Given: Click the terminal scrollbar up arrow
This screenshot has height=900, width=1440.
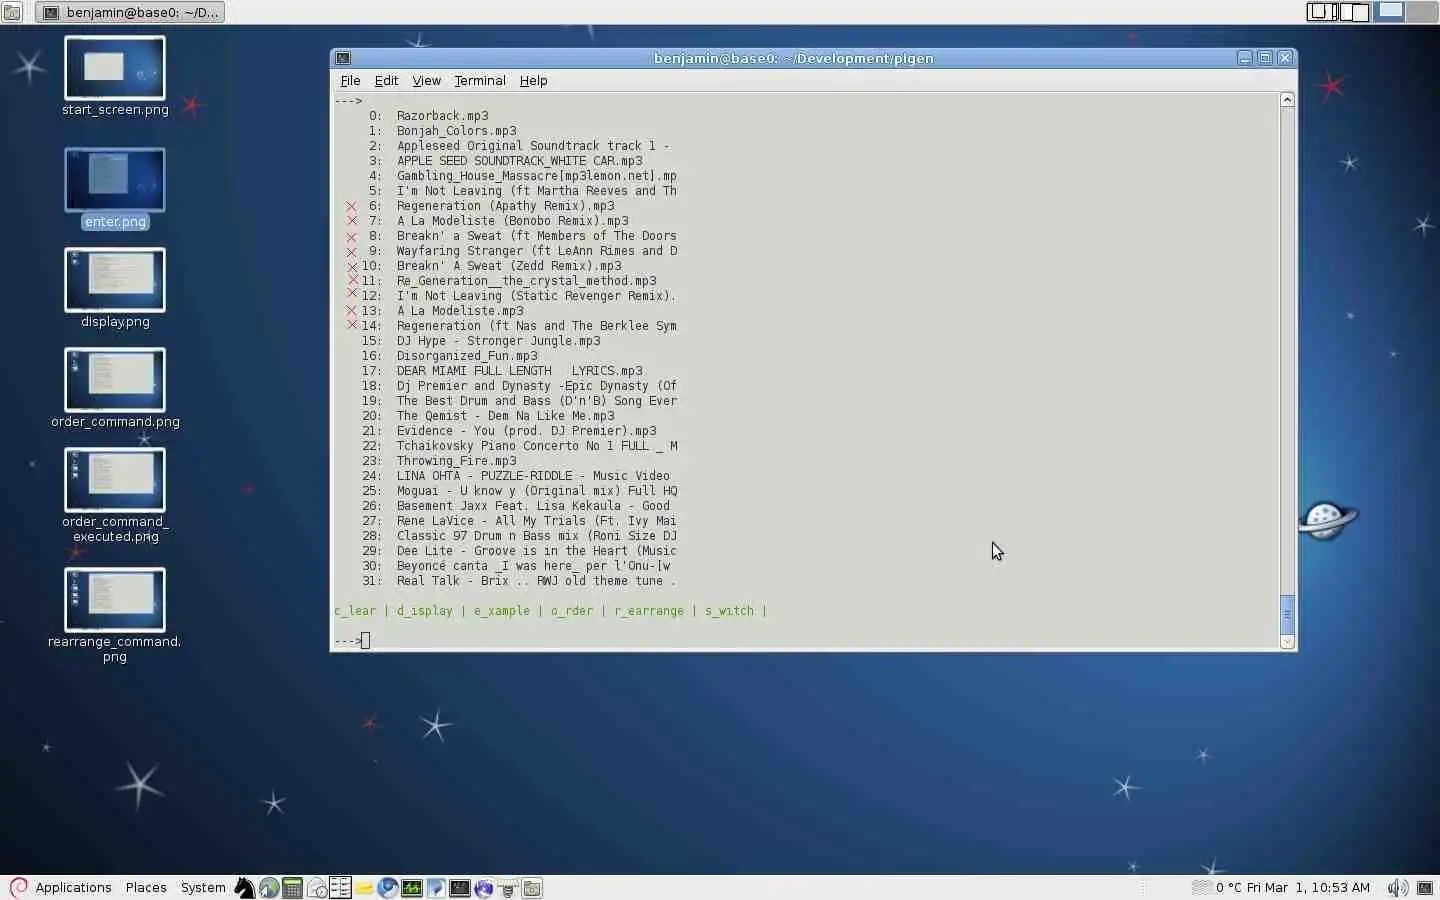Looking at the screenshot, I should click(1287, 99).
